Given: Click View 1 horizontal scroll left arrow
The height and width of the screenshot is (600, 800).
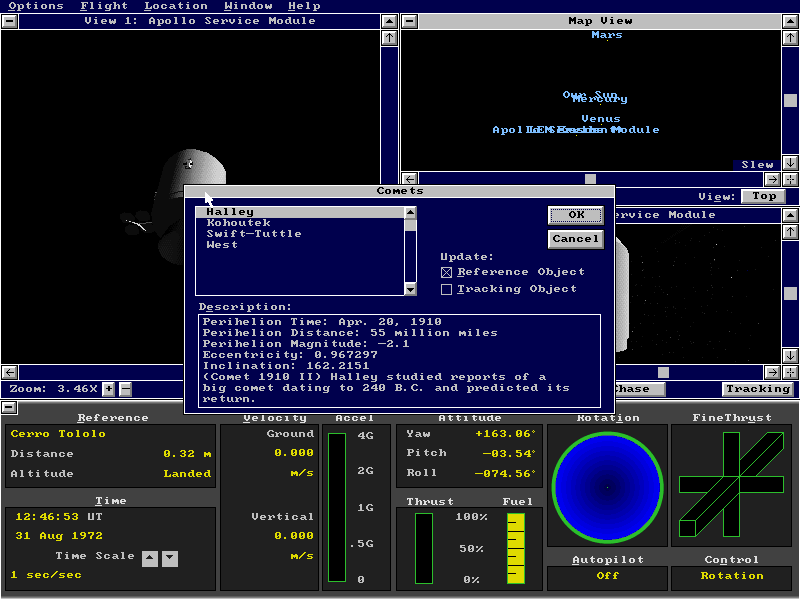Looking at the screenshot, I should [x=10, y=372].
